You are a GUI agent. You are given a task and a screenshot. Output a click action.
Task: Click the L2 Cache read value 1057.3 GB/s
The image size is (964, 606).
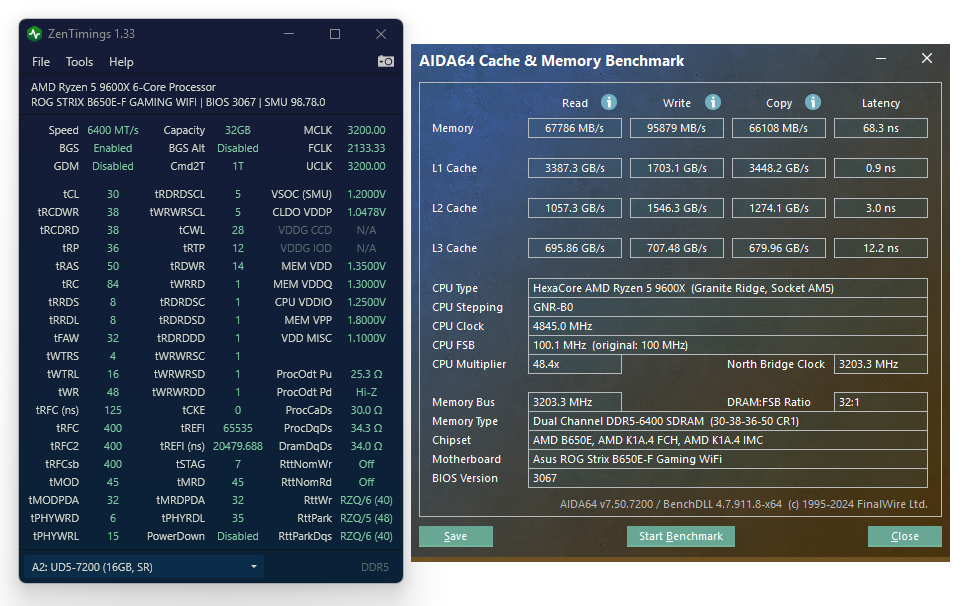pyautogui.click(x=575, y=208)
